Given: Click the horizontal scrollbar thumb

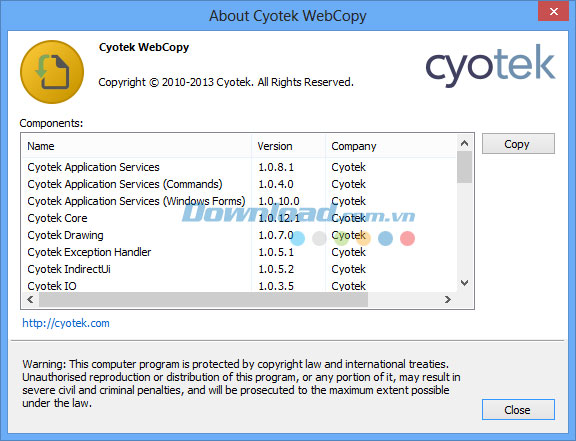Looking at the screenshot, I should point(203,300).
